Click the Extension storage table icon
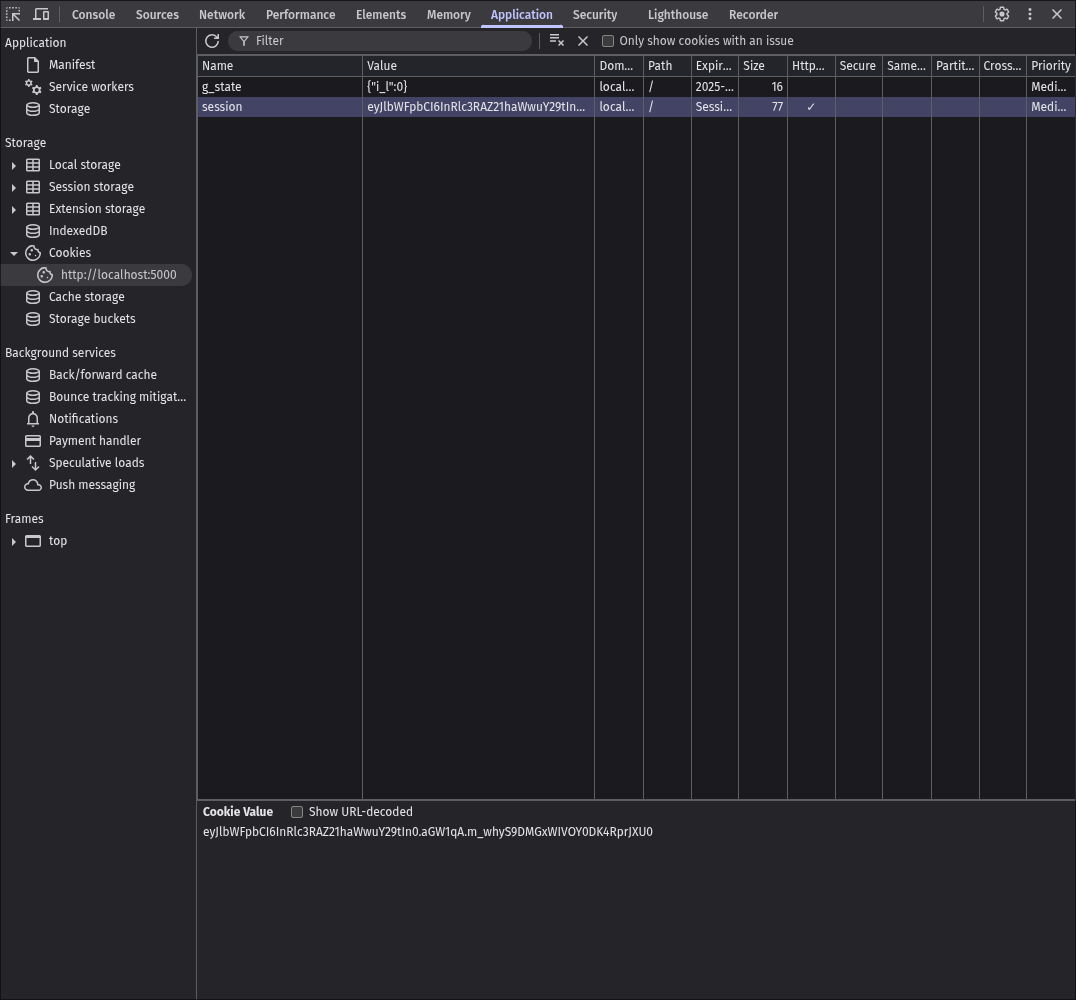 [33, 209]
